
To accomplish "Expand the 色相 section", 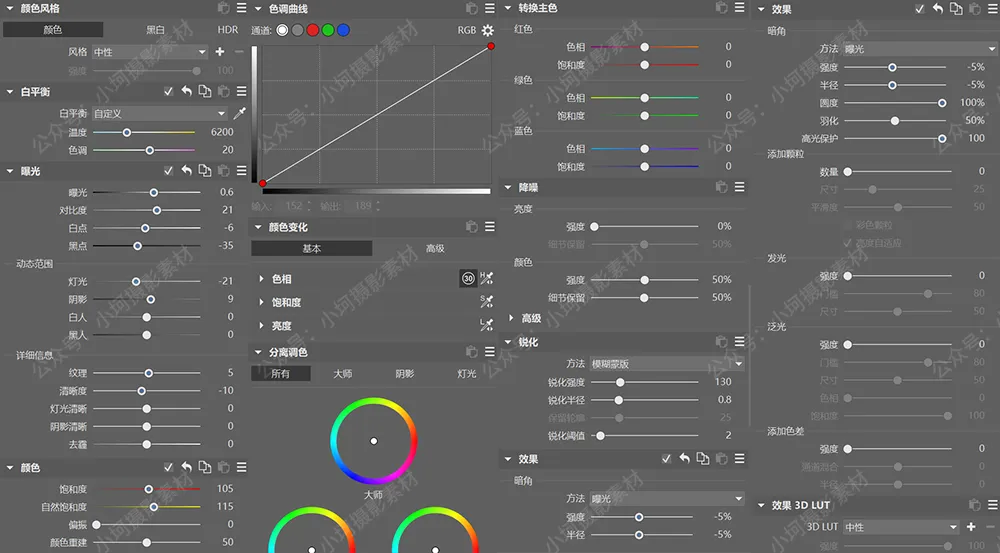I will click(x=261, y=279).
